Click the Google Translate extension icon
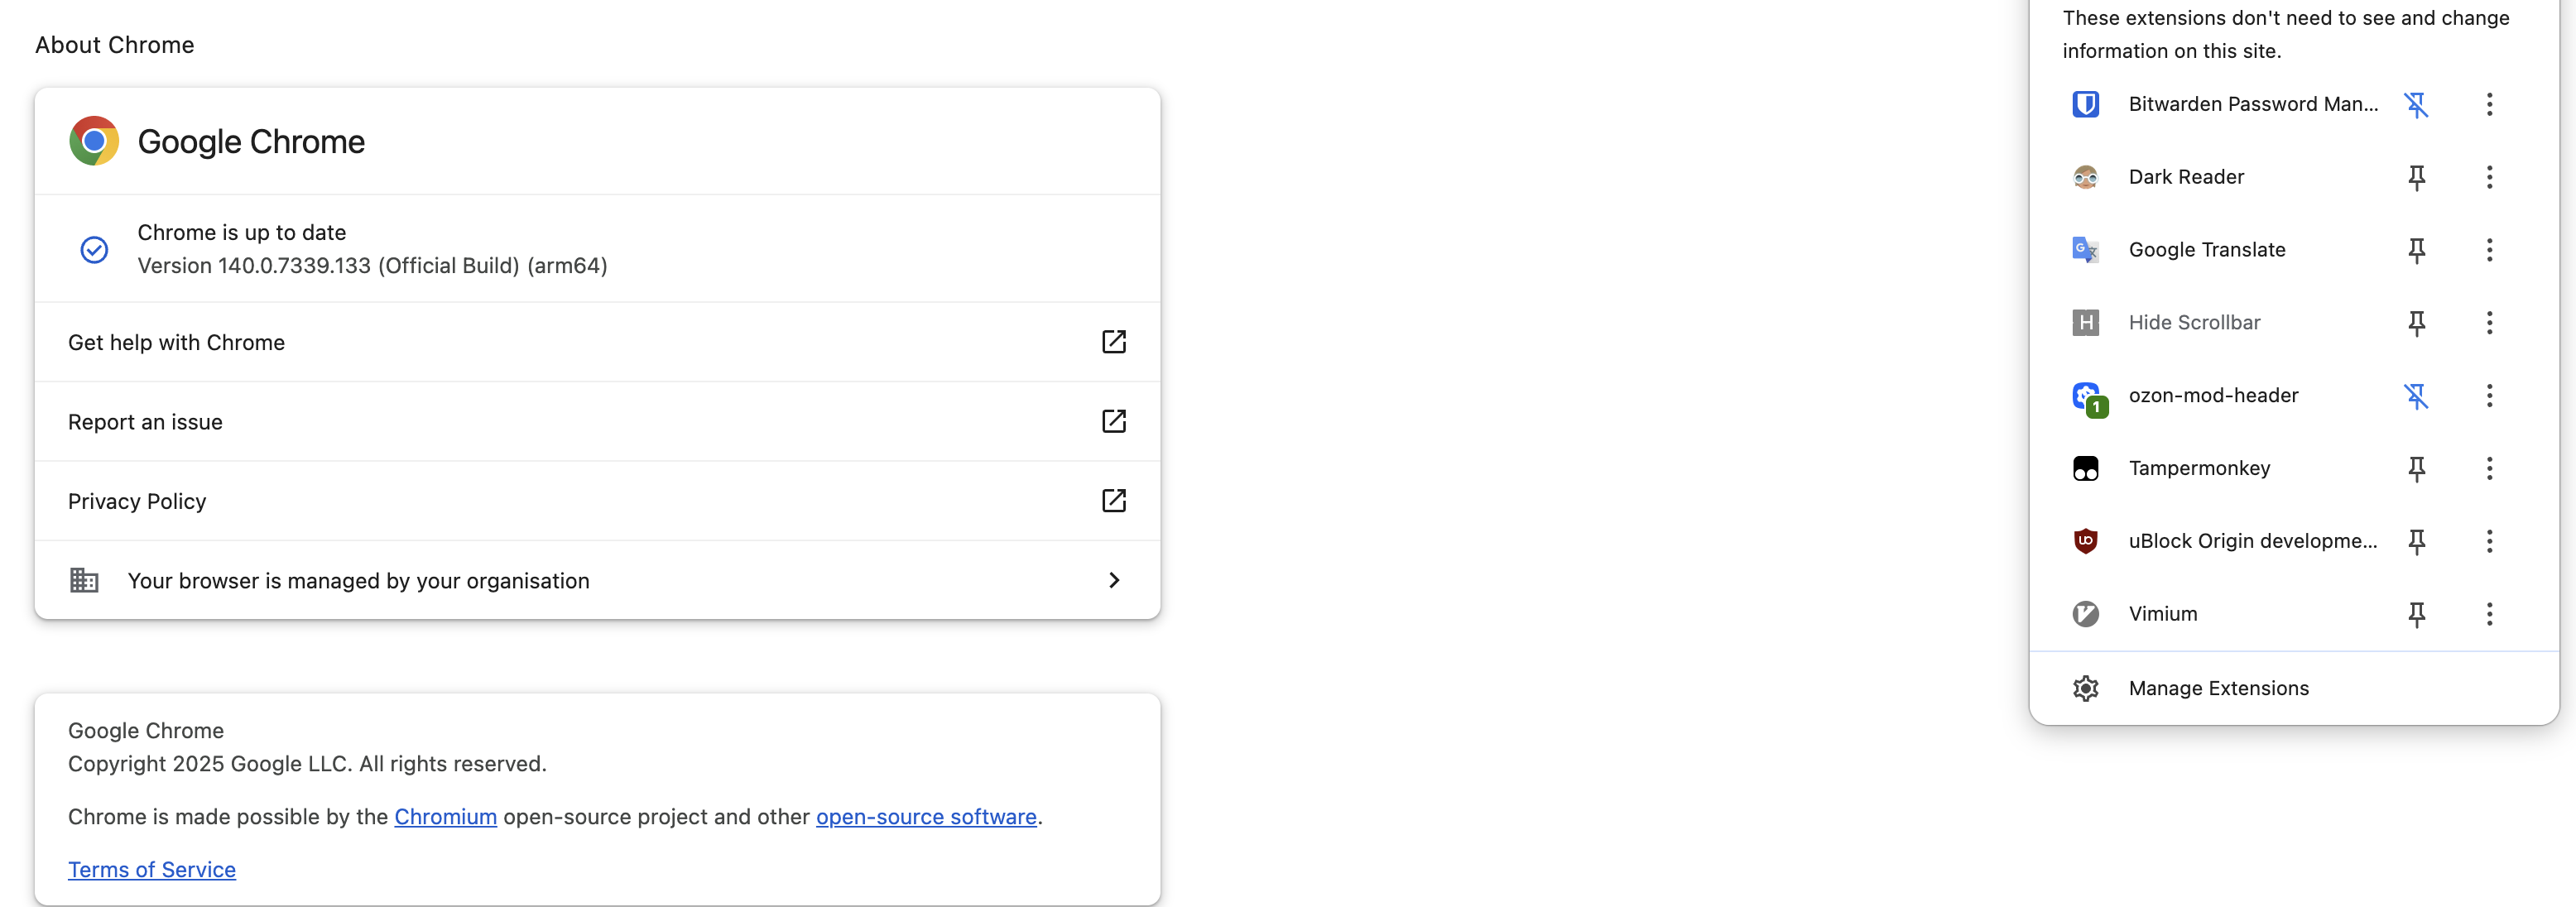The width and height of the screenshot is (2576, 907). 2085,250
